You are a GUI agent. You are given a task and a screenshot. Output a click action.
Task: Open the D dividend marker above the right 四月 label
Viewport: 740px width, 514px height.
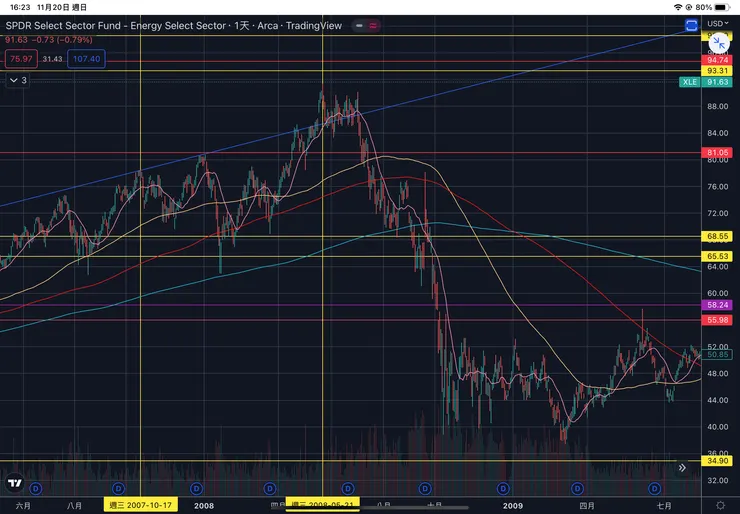(577, 489)
